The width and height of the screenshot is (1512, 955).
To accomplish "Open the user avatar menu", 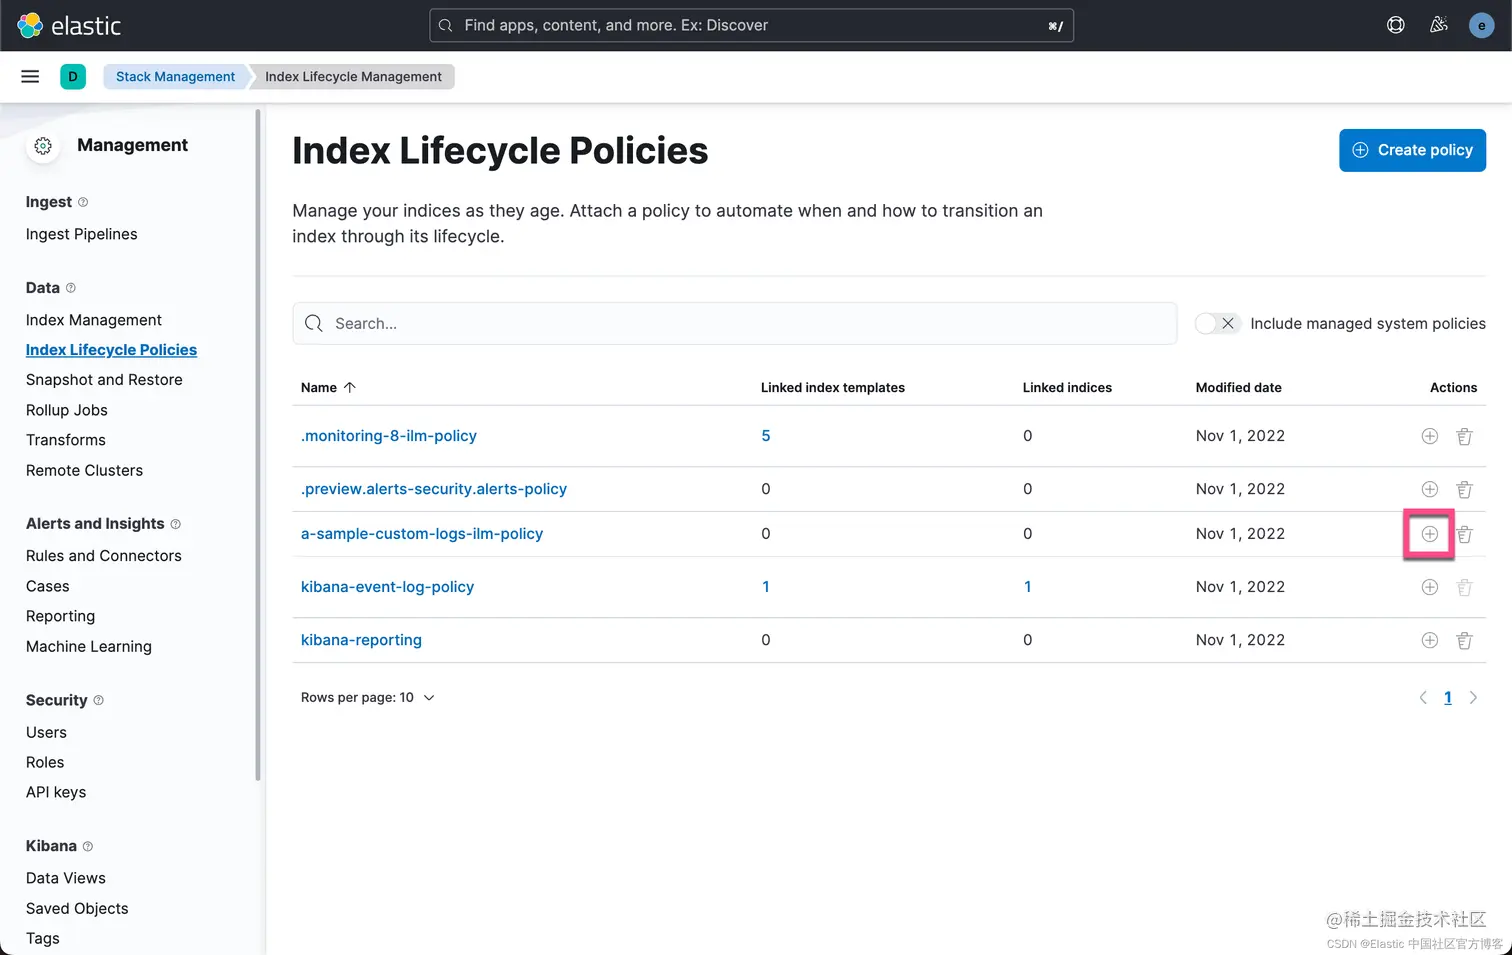I will coord(1481,26).
